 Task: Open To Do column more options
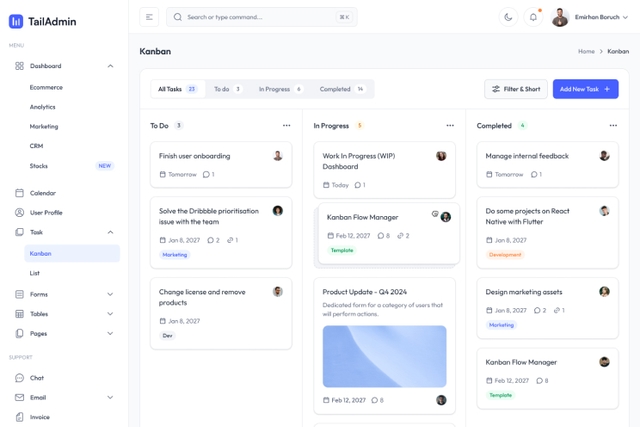tap(287, 125)
